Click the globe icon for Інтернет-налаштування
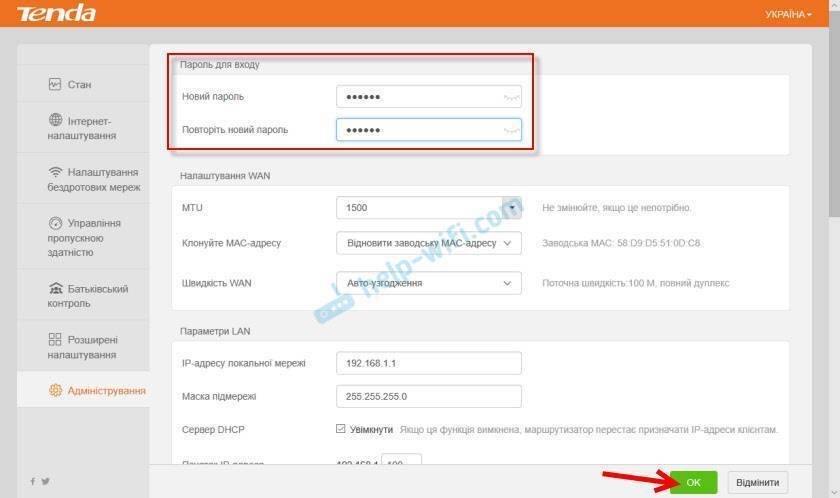Image resolution: width=840 pixels, height=498 pixels. pyautogui.click(x=56, y=120)
